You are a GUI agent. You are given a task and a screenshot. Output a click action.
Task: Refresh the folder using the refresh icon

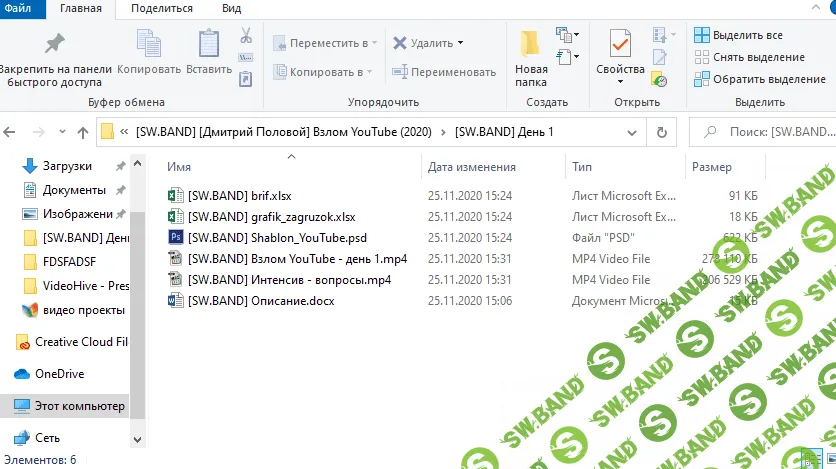[x=660, y=132]
